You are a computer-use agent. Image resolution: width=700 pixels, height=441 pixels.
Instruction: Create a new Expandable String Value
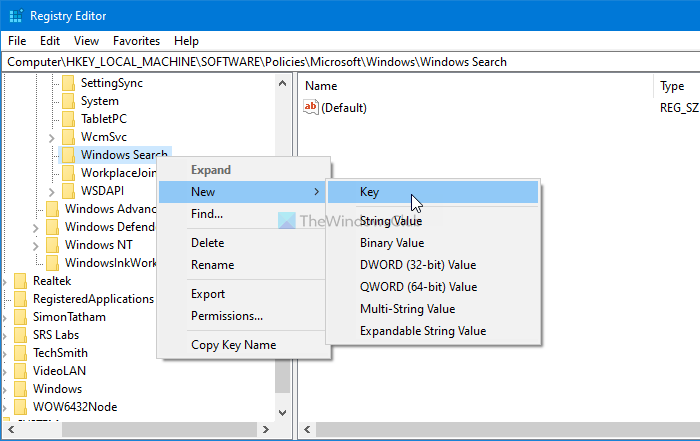point(433,331)
